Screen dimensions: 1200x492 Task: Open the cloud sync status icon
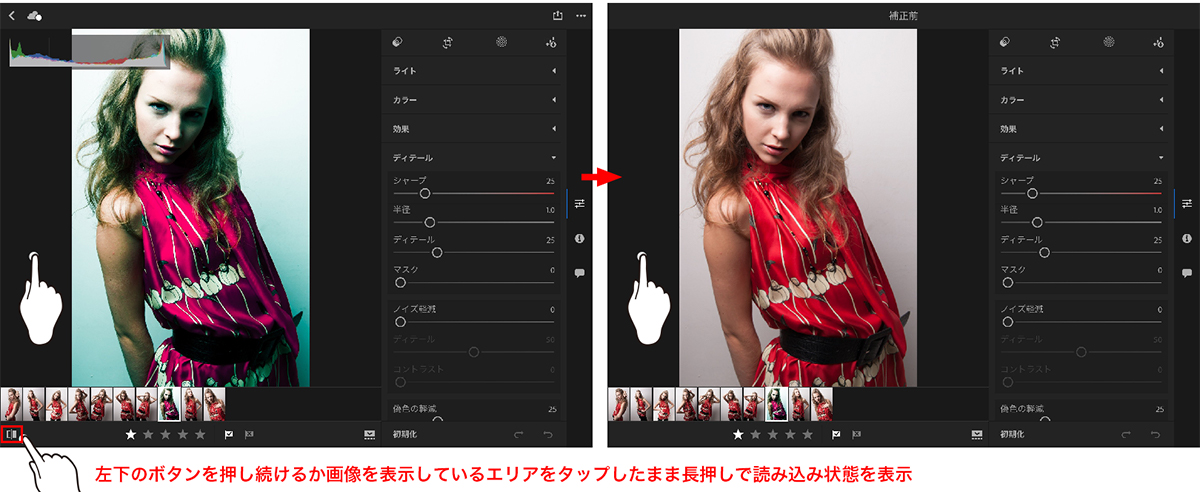35,16
